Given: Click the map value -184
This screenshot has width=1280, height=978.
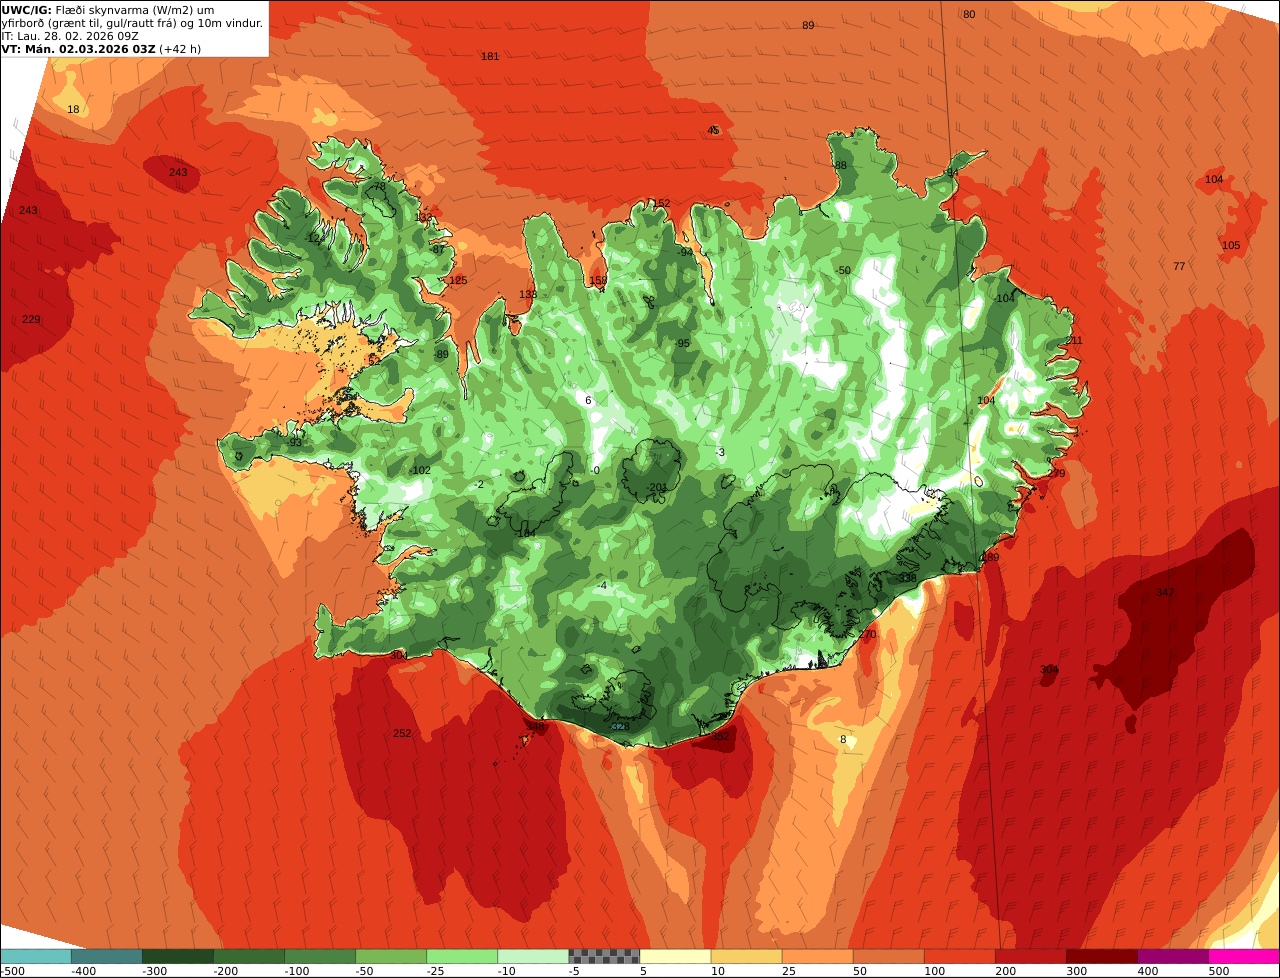Looking at the screenshot, I should coord(527,533).
